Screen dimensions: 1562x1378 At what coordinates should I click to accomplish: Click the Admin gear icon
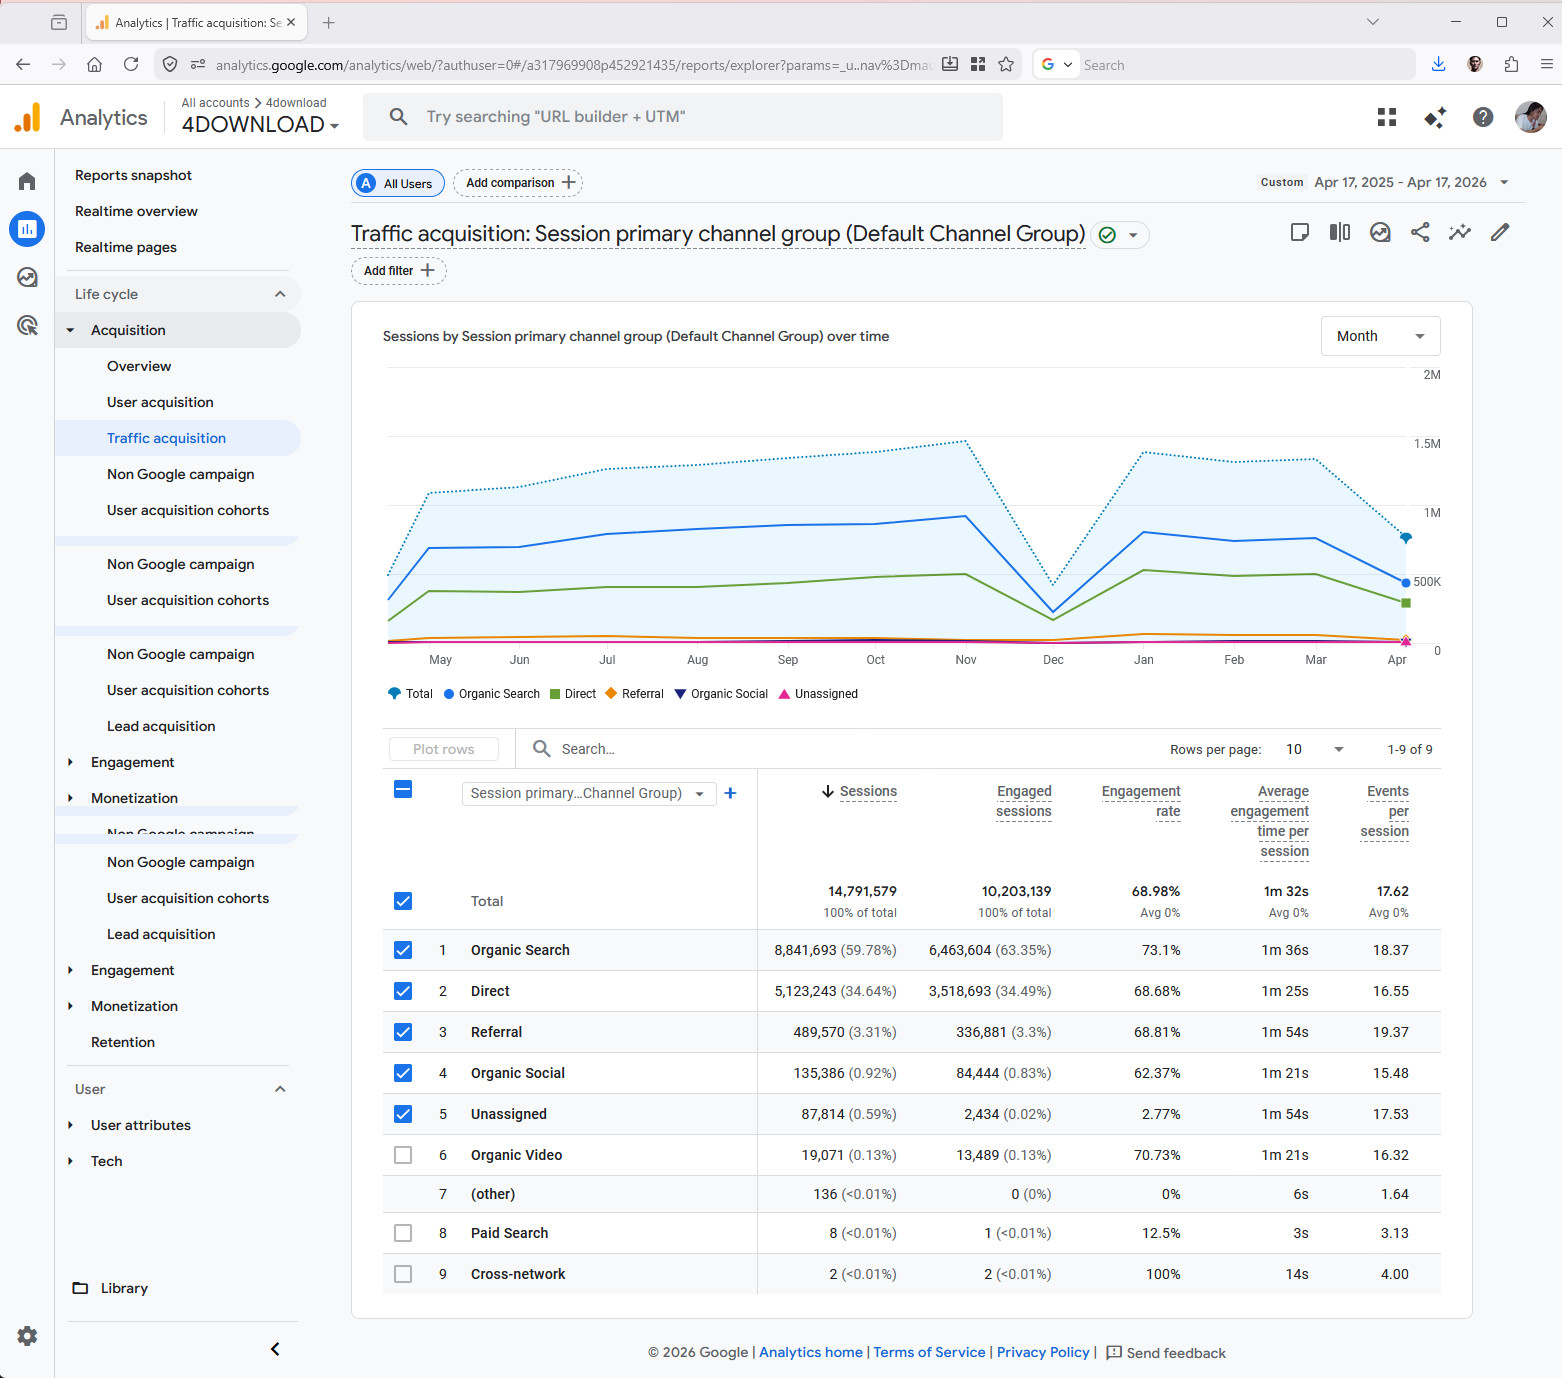click(x=27, y=1336)
